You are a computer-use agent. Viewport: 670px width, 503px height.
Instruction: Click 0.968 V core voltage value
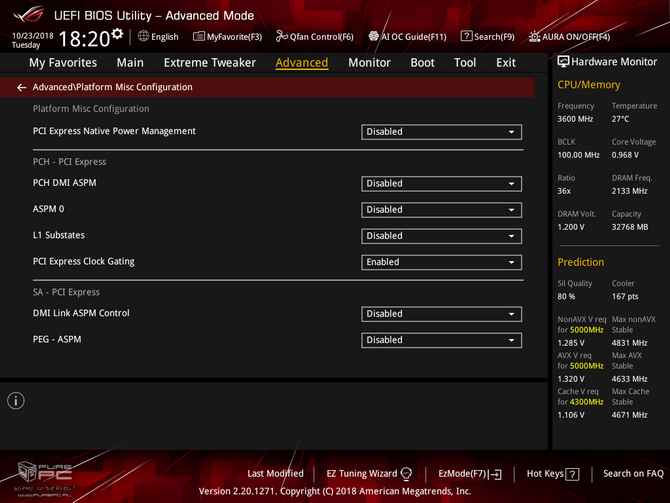coord(625,155)
